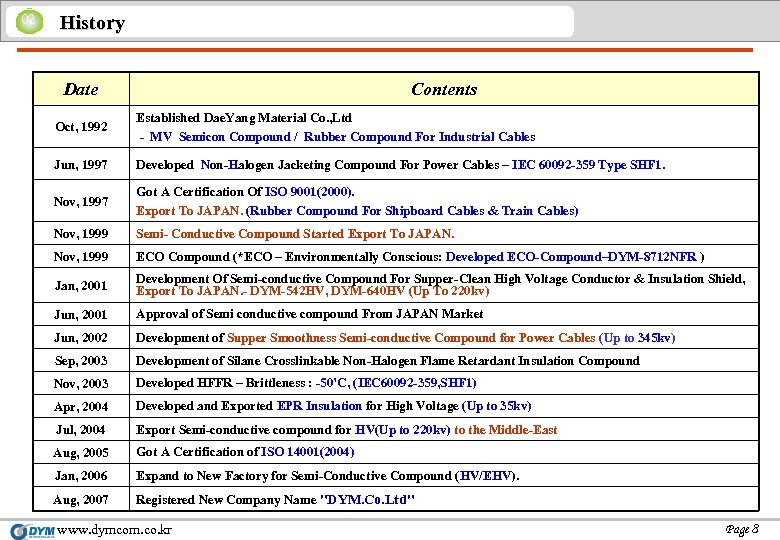Select 'Developed Non-Halogen Jacketing Compound' text

[x=317, y=165]
